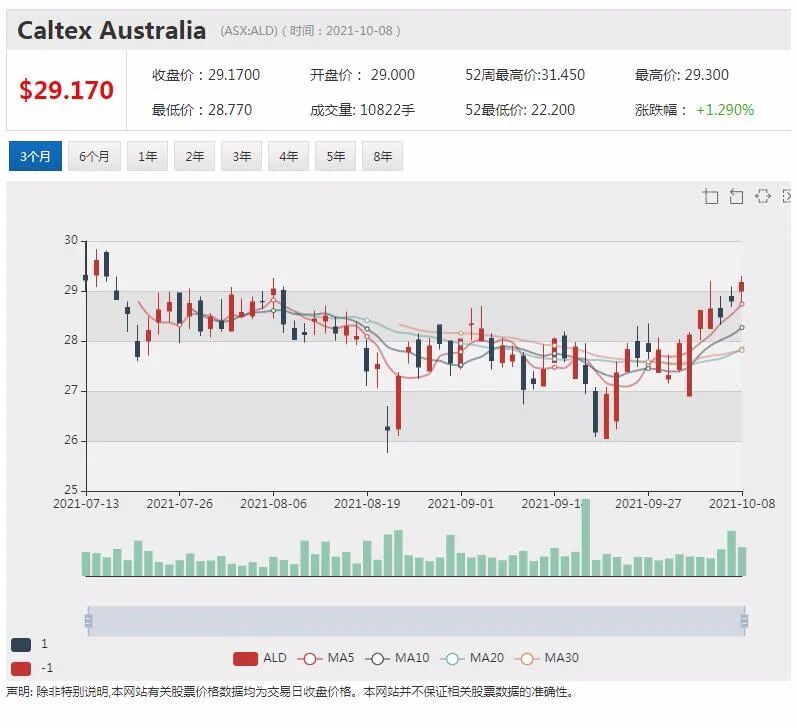Click the 最高价: 29.300 value

pos(682,75)
